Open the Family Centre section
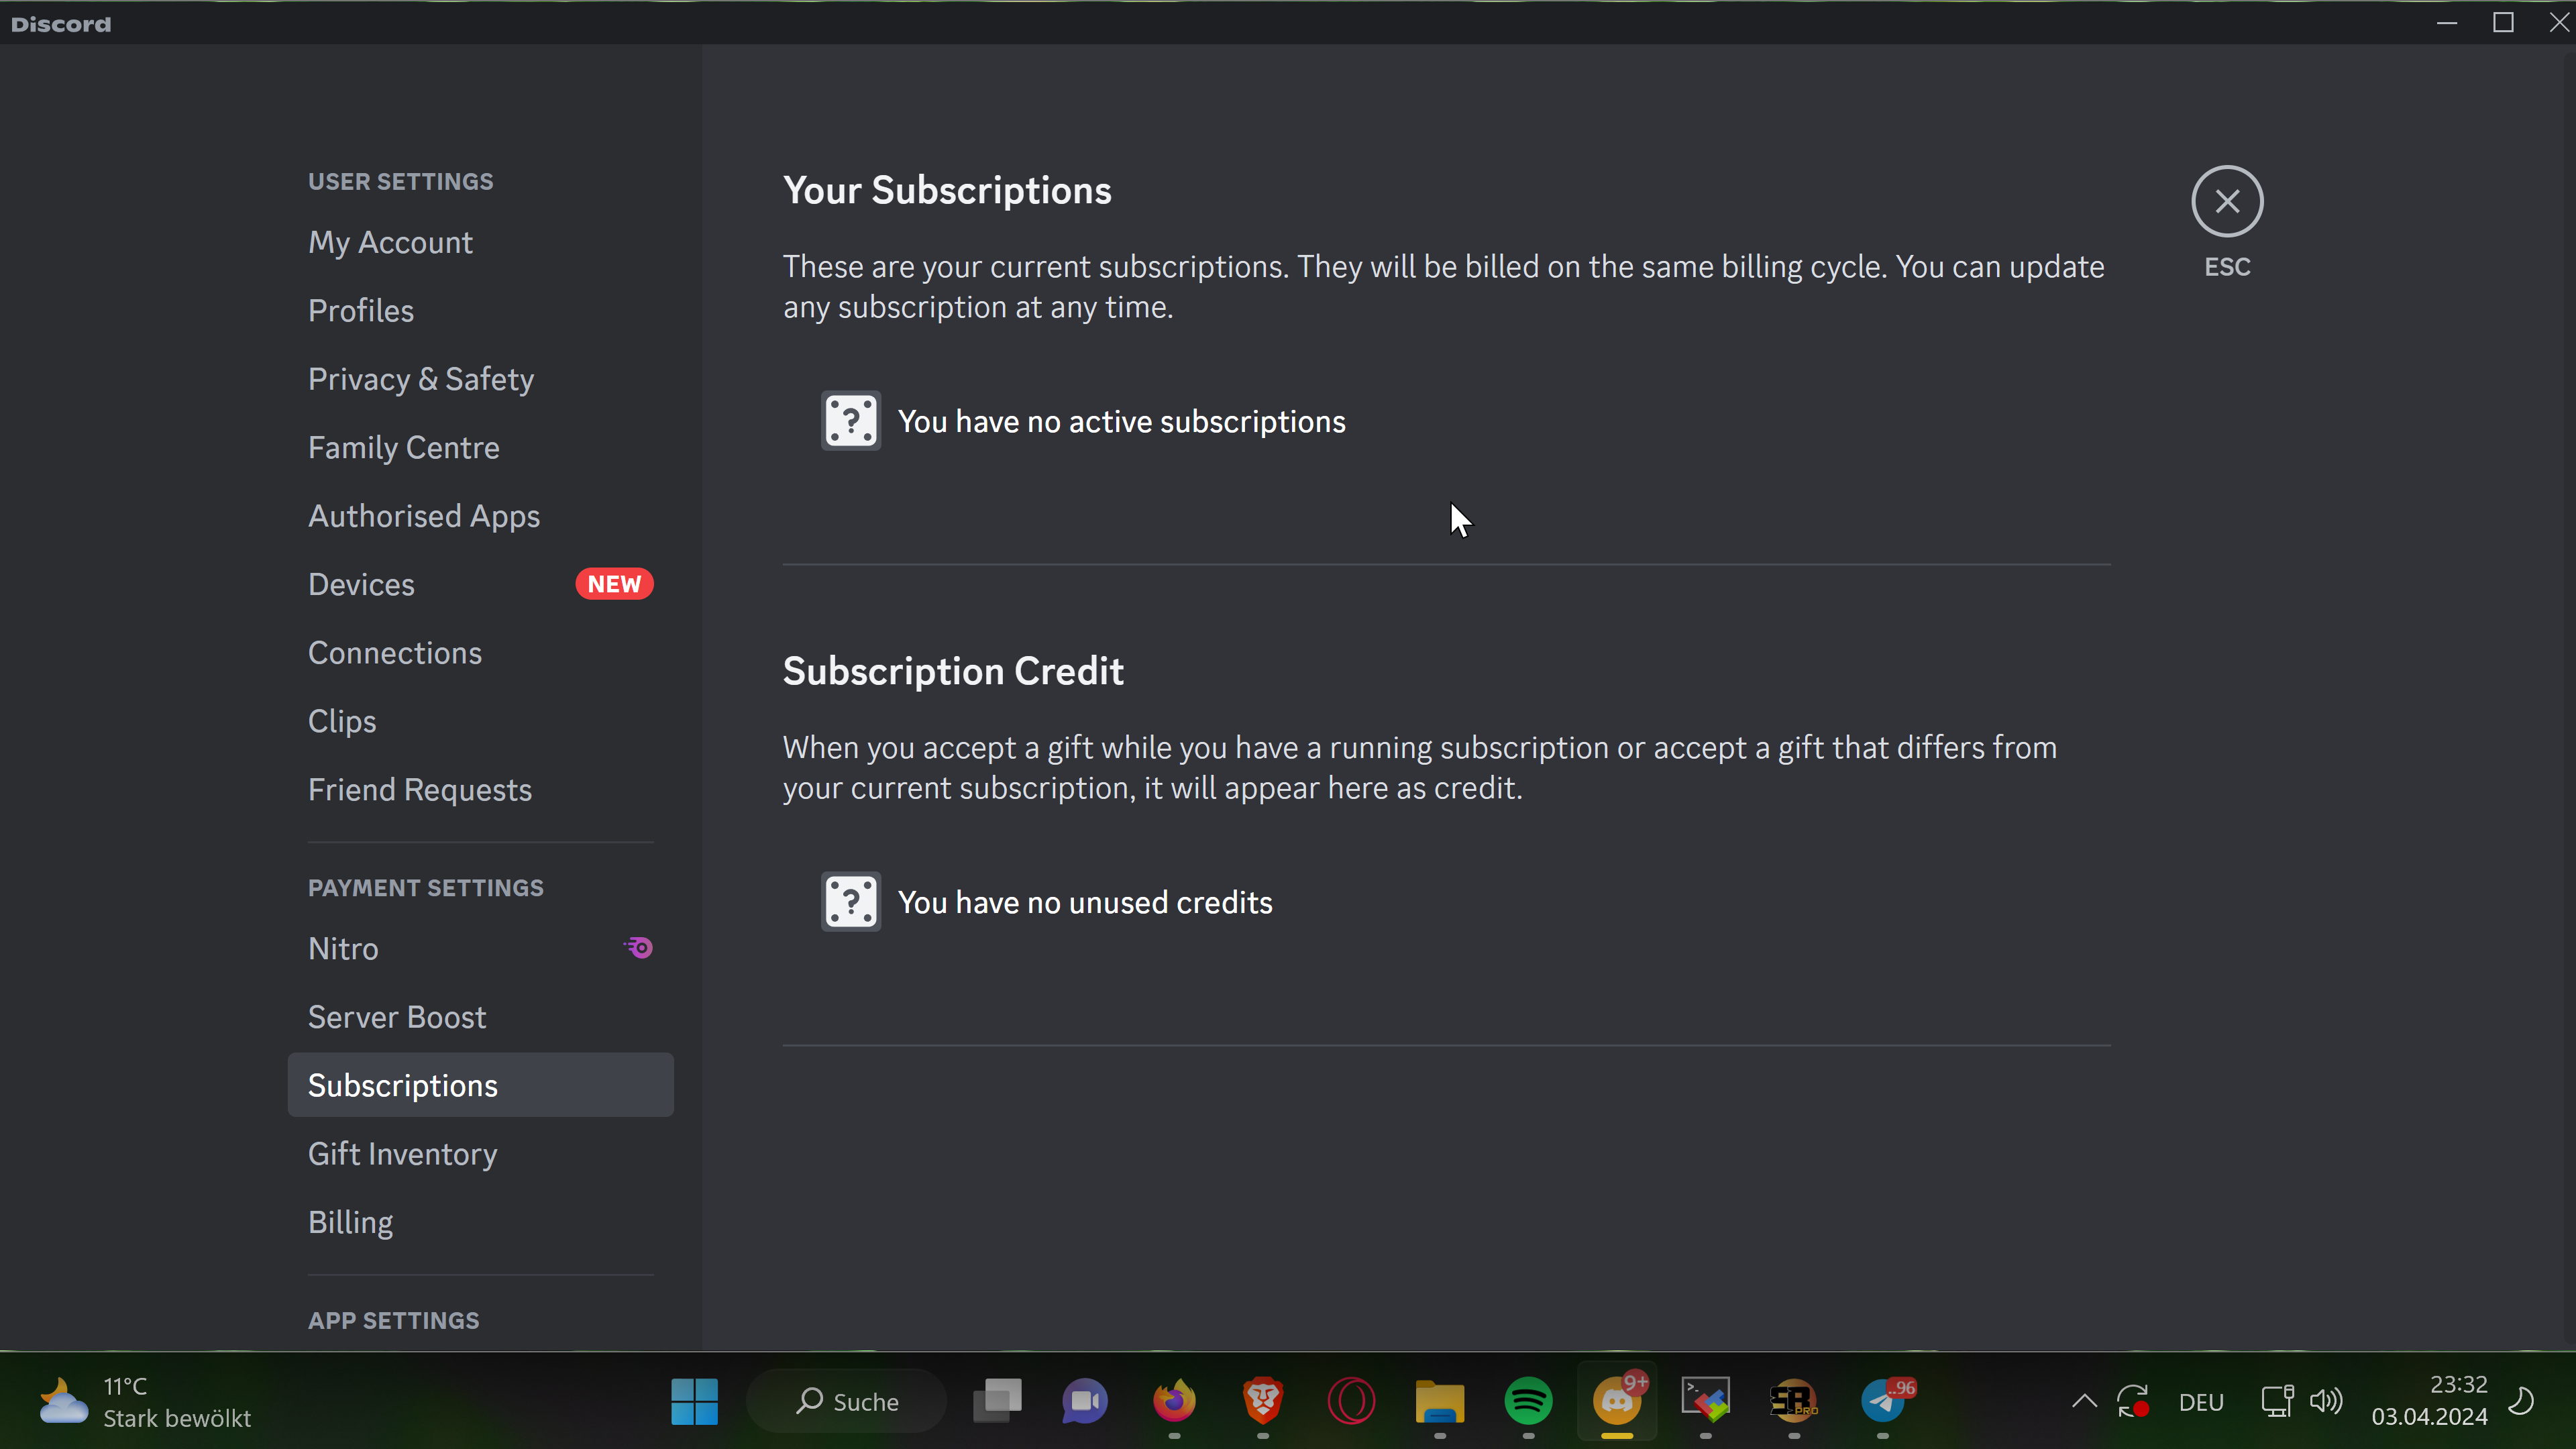 tap(403, 447)
